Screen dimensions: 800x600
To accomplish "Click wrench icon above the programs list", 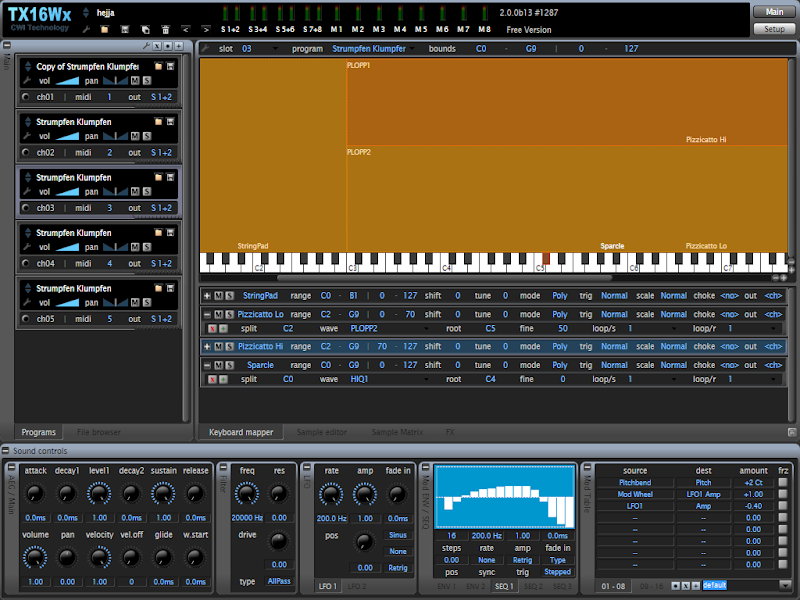I will point(147,46).
